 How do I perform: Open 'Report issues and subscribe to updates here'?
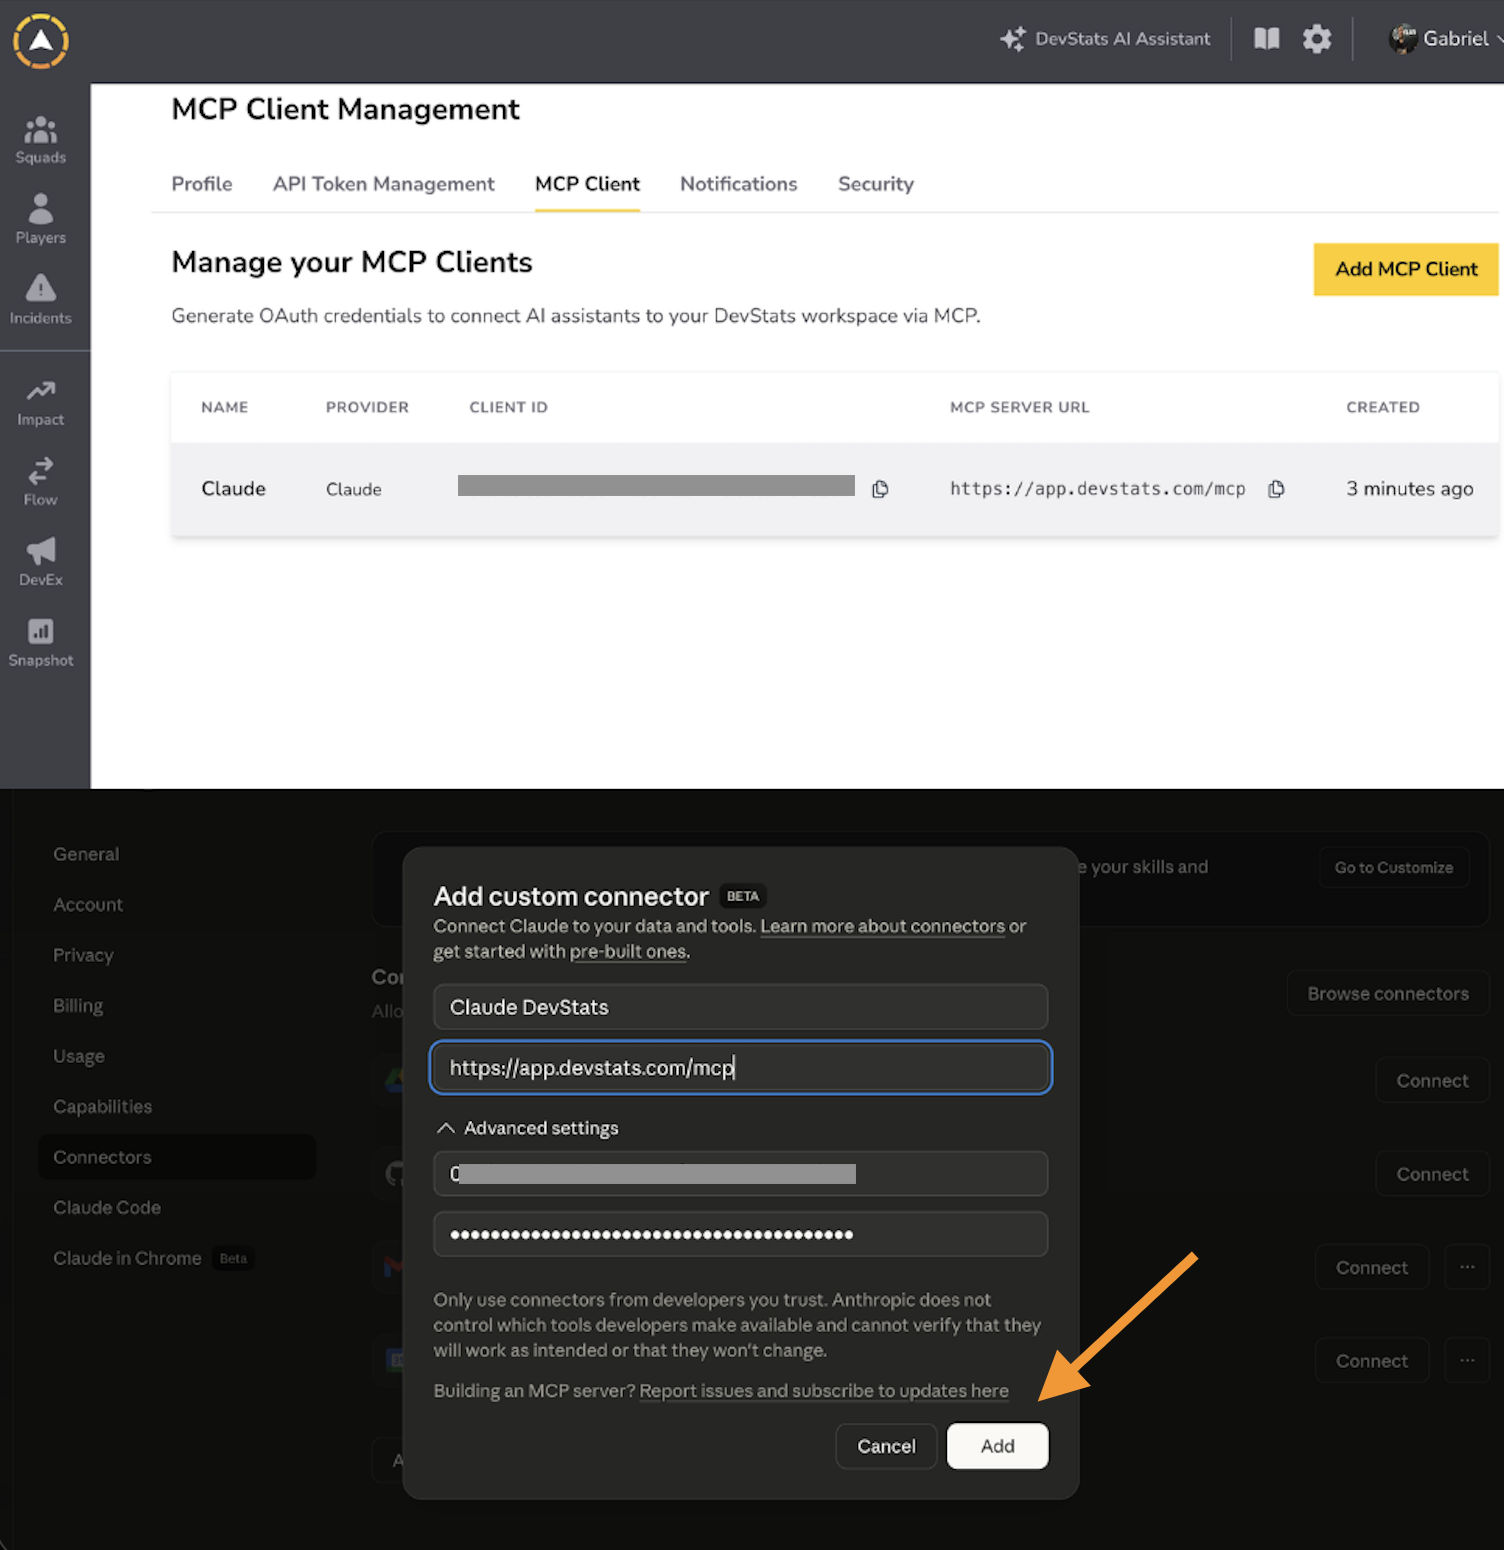(x=824, y=1391)
